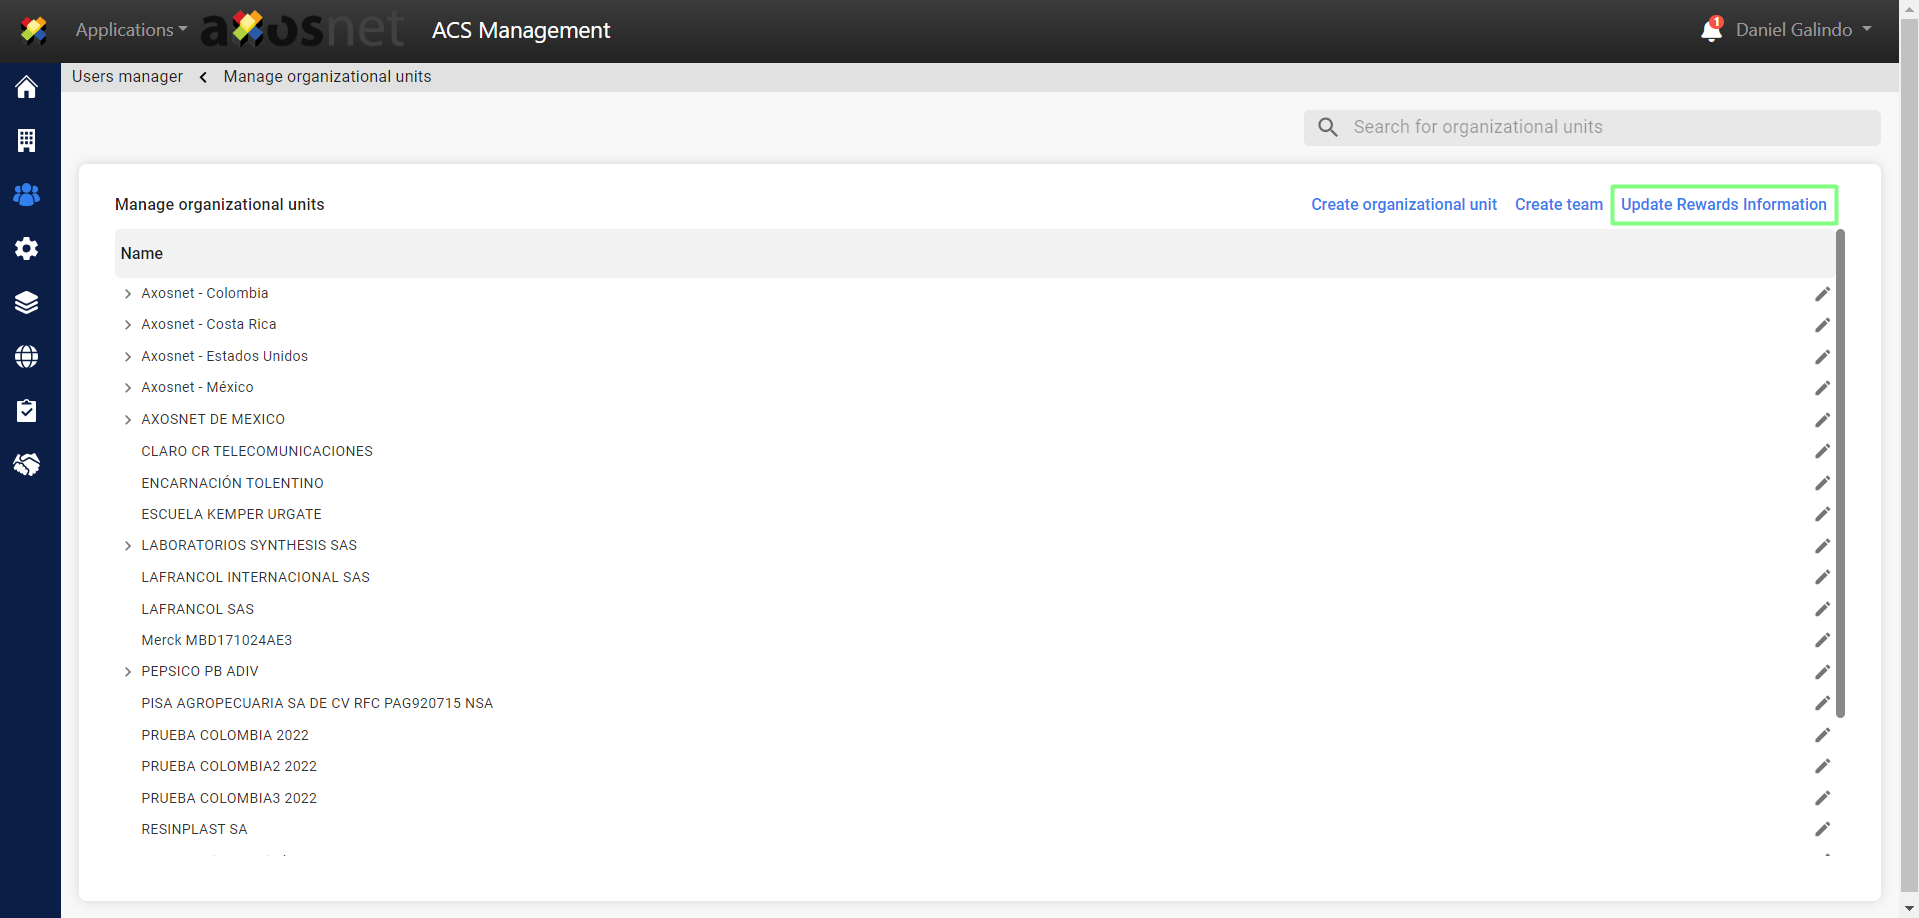Open the home icon in sidebar

tap(27, 87)
